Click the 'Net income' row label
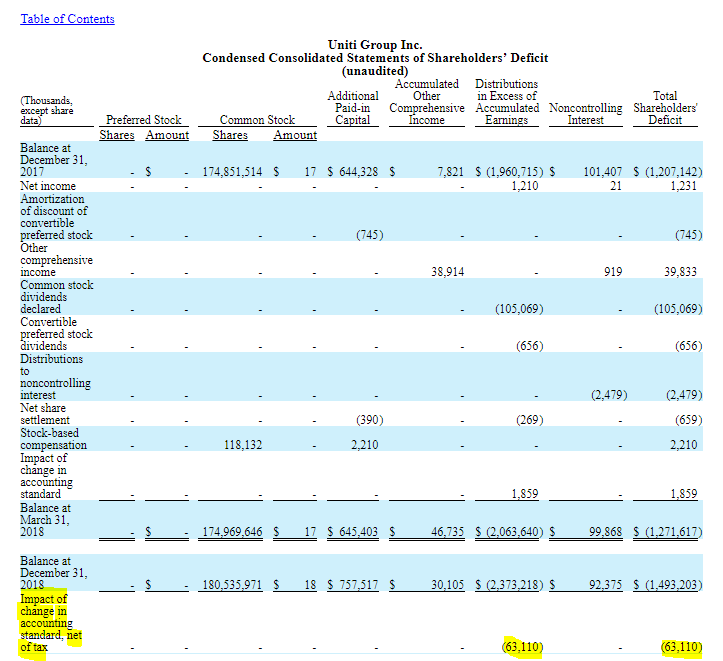 (48, 186)
